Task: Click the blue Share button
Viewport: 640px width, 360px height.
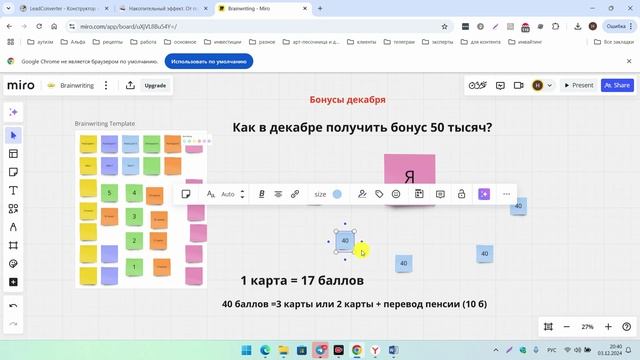Action: 617,85
